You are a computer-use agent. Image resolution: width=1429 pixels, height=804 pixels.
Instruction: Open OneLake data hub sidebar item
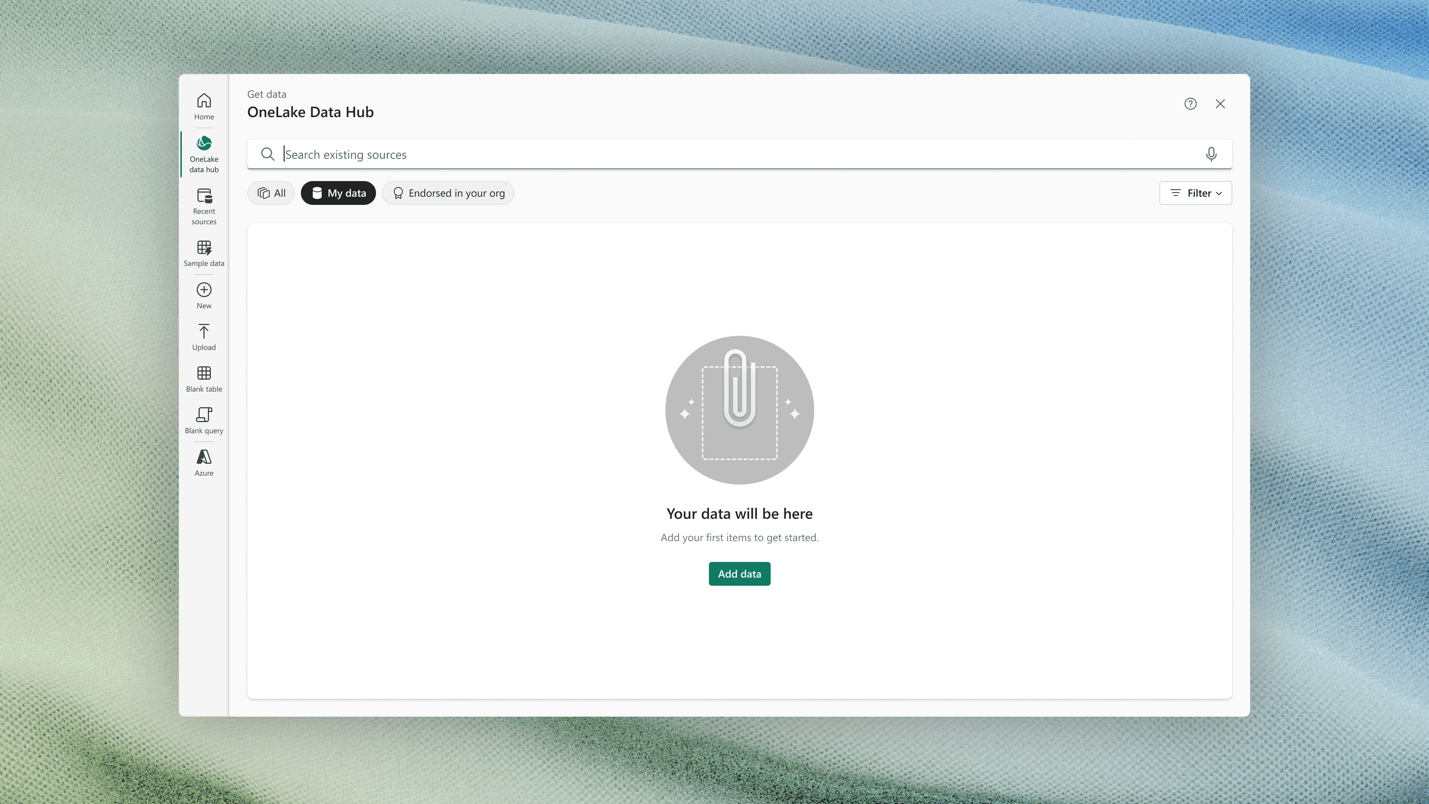click(204, 155)
